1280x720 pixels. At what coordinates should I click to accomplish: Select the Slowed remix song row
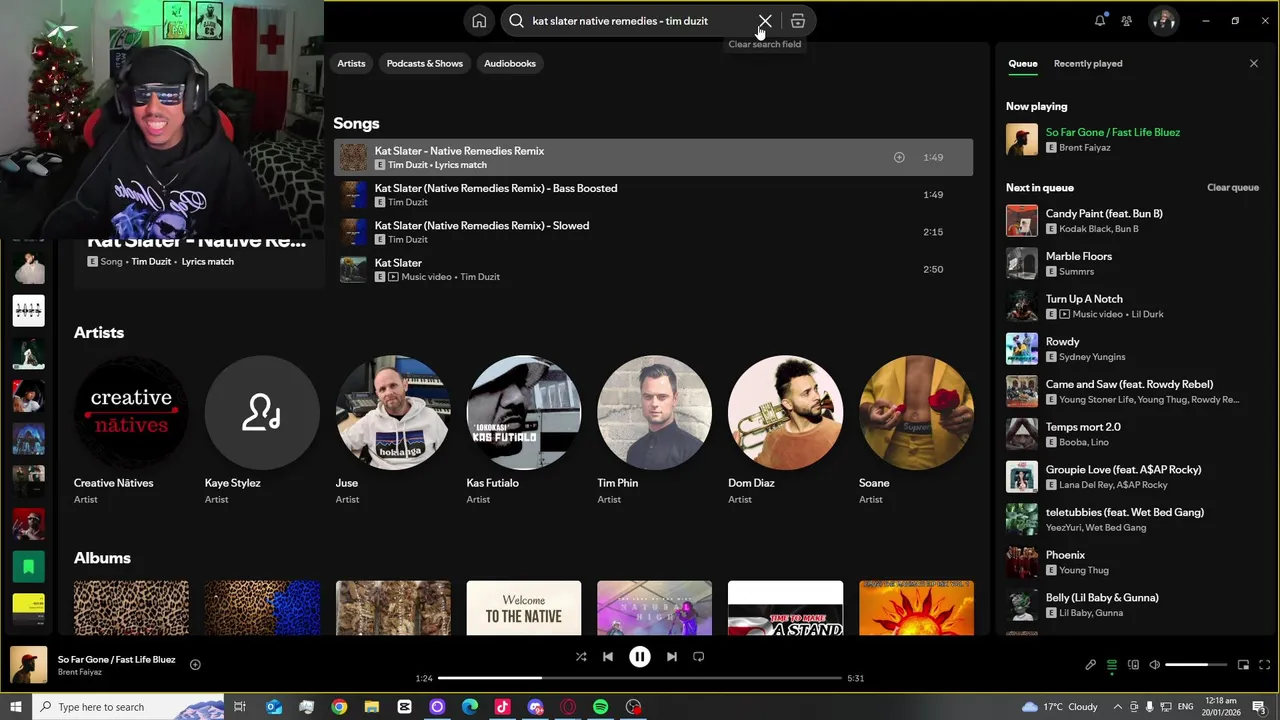(x=653, y=231)
